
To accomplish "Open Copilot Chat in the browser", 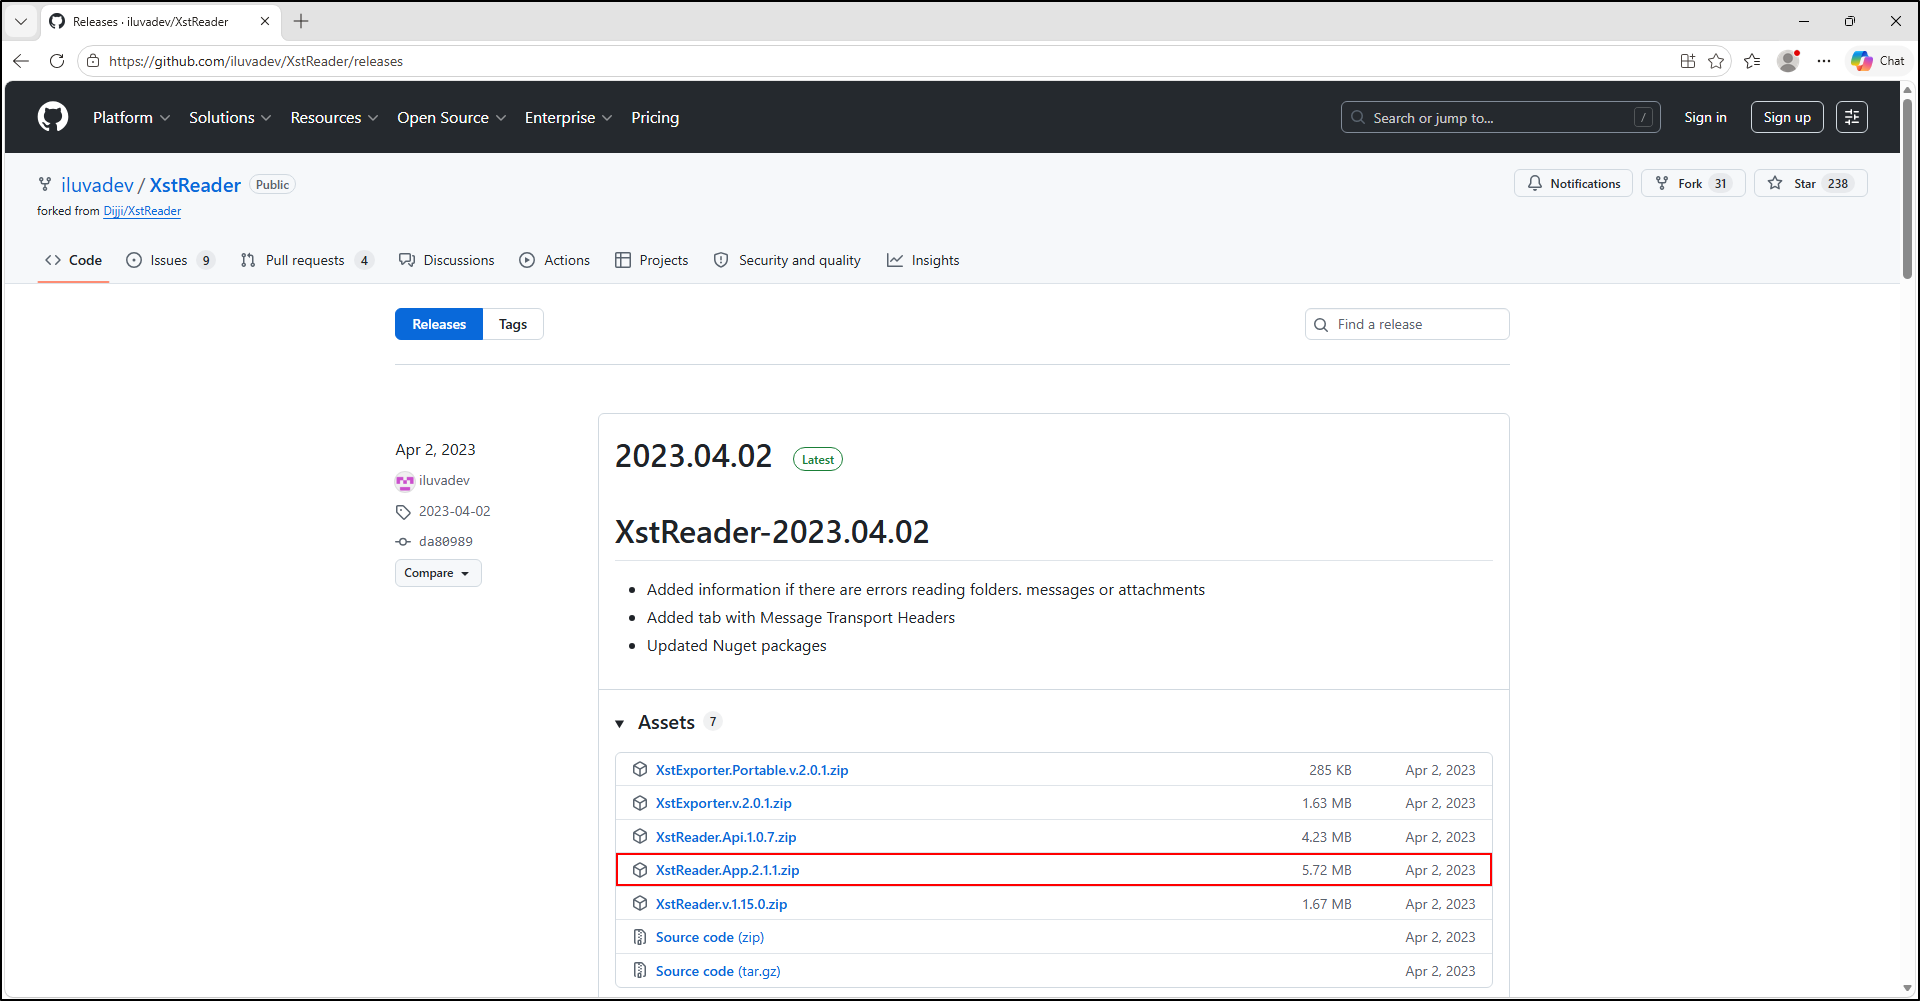I will click(1877, 61).
